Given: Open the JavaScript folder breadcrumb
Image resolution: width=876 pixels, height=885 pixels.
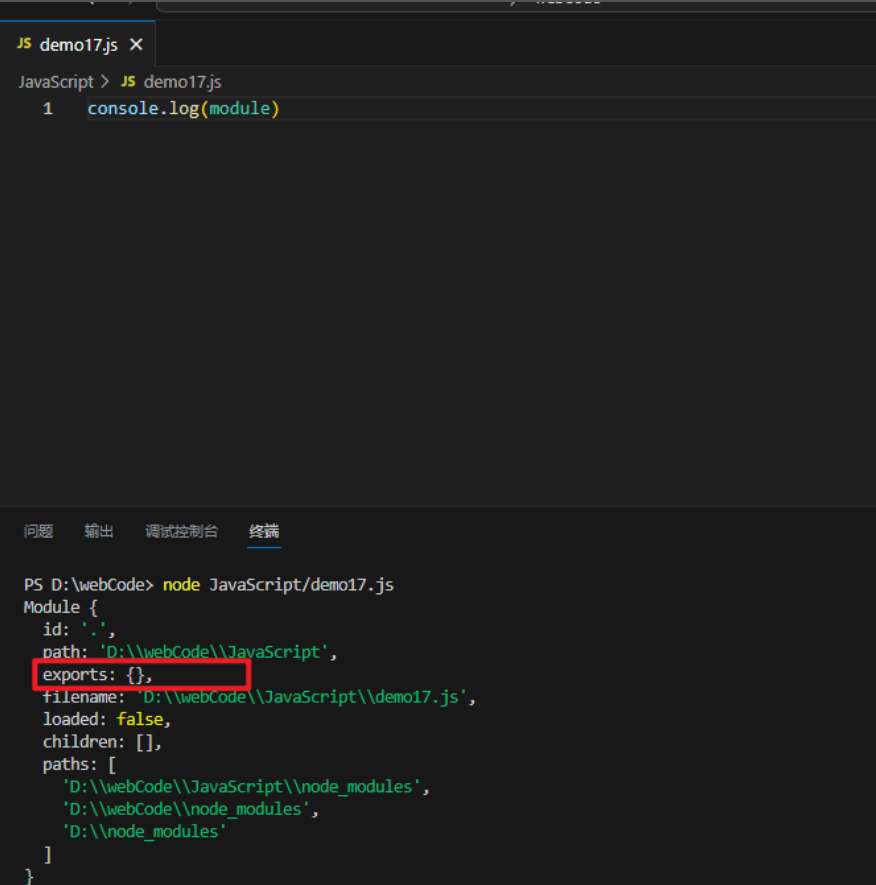Looking at the screenshot, I should click(x=55, y=82).
